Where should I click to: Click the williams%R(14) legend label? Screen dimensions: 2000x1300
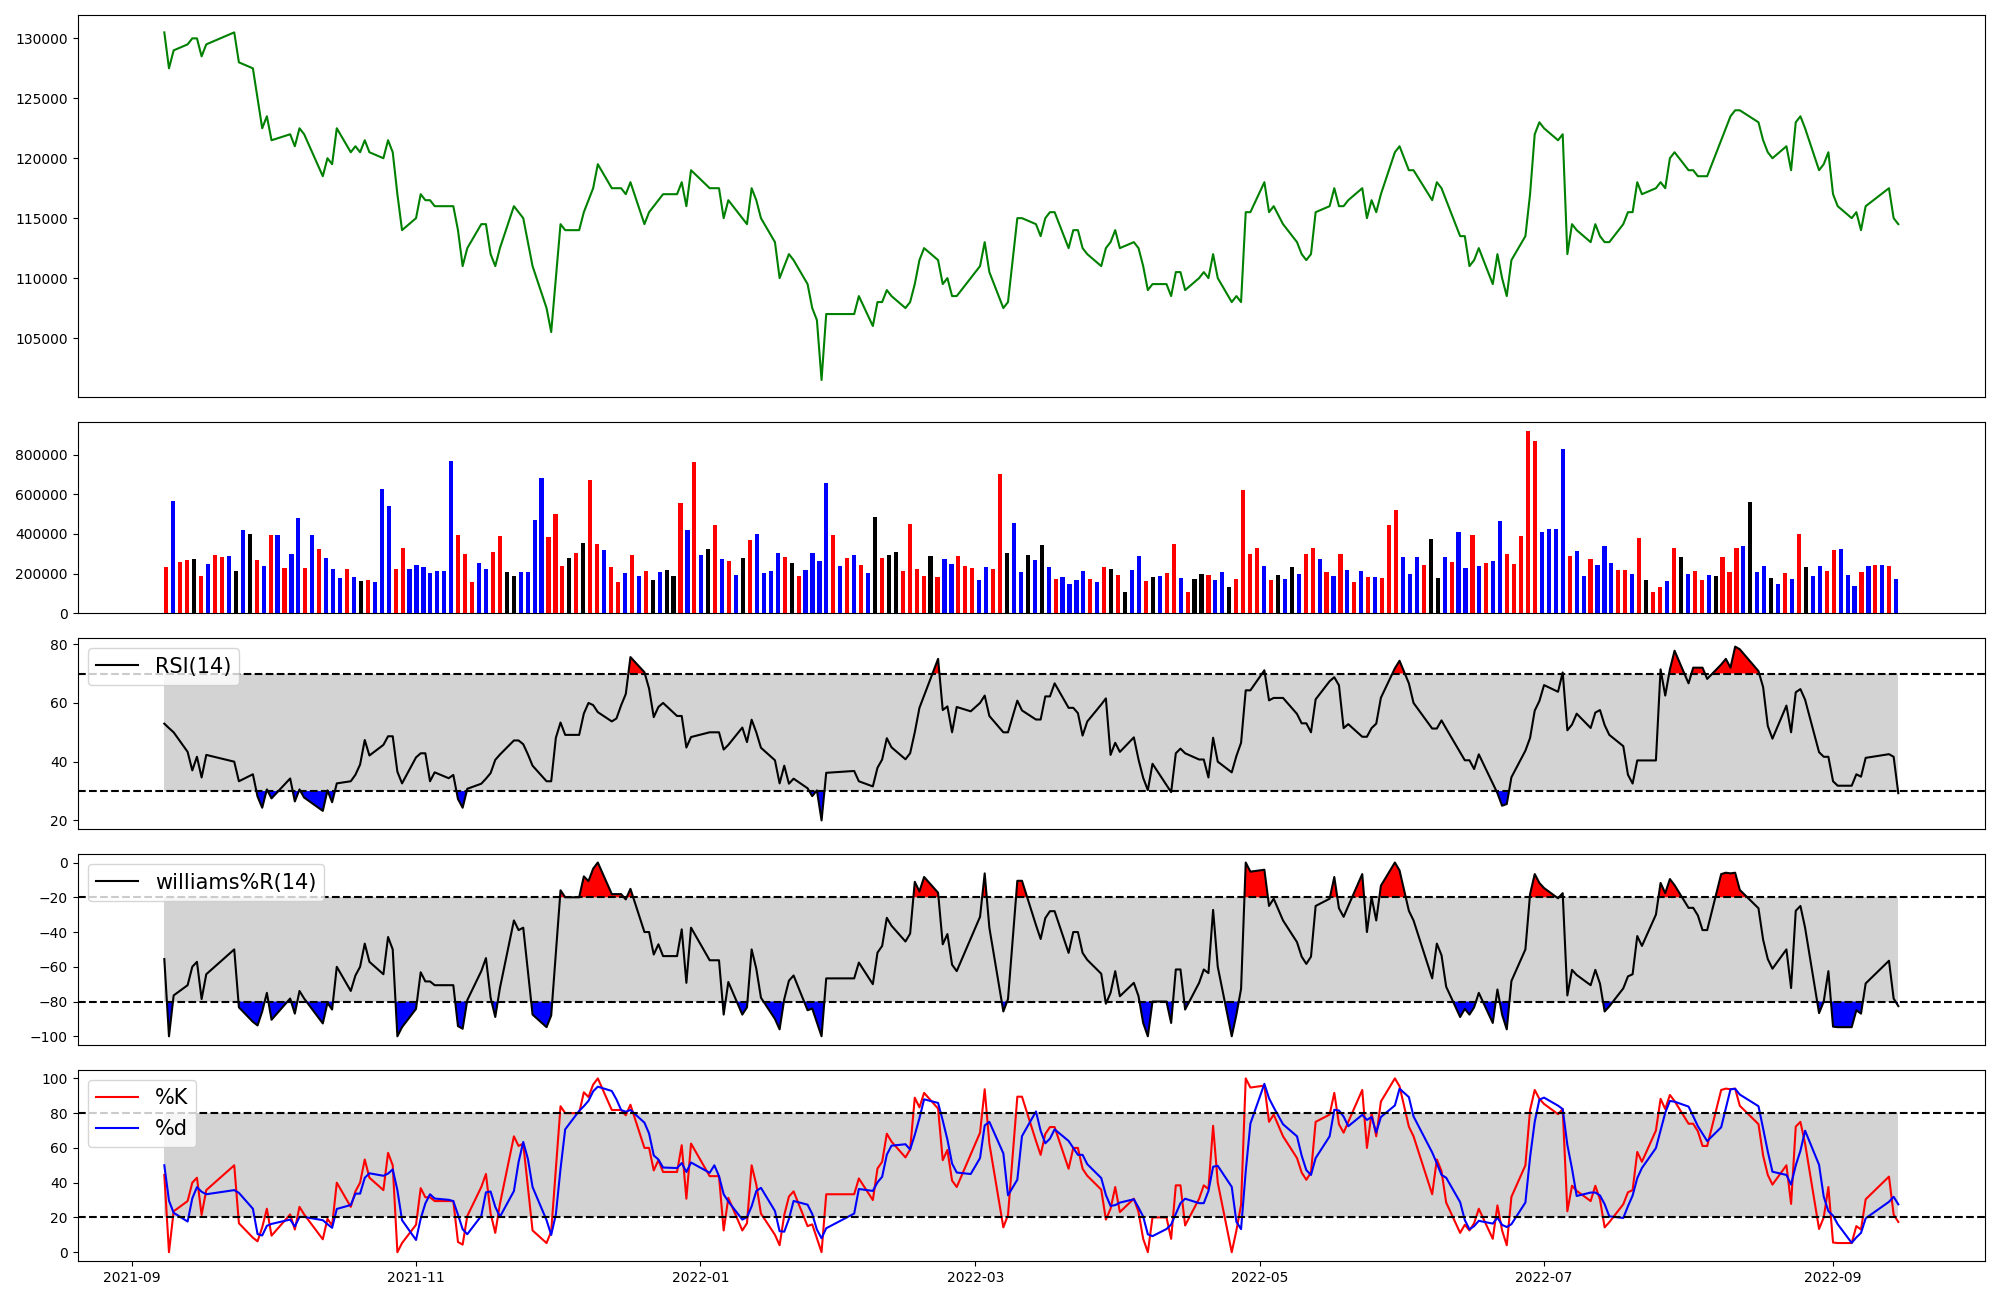235,882
